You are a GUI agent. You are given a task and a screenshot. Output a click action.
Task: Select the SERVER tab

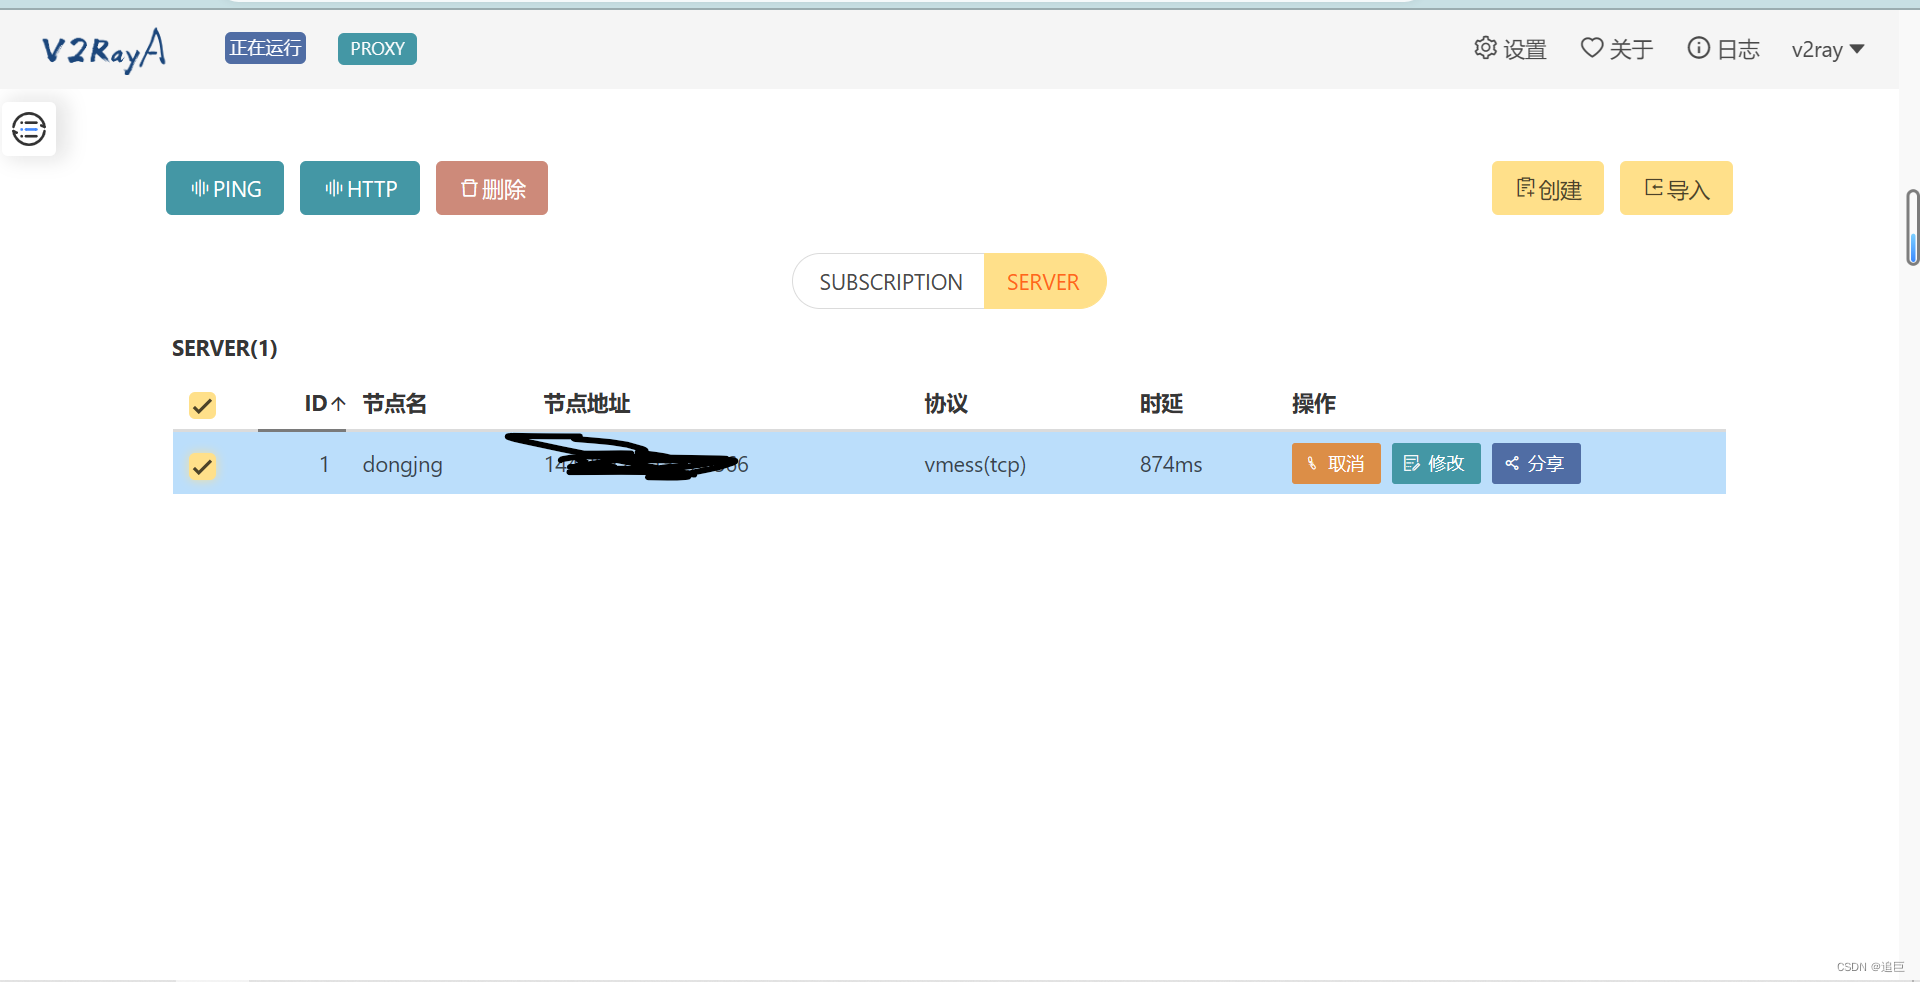pos(1044,282)
